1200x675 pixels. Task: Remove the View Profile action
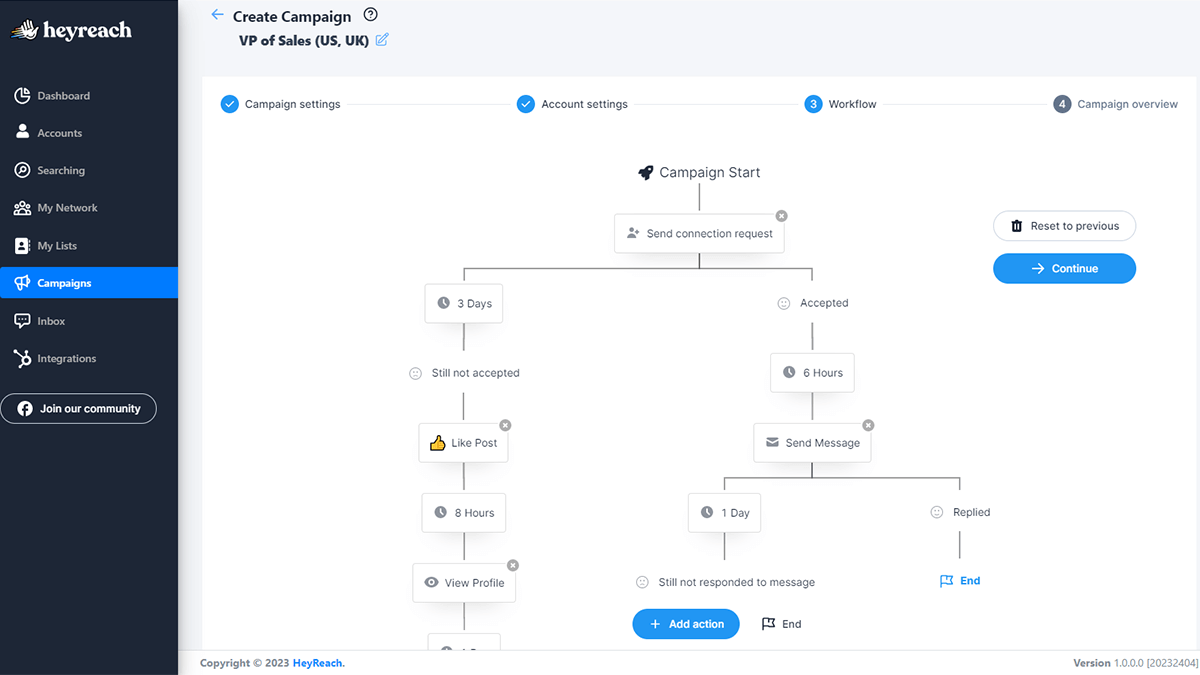click(x=513, y=564)
